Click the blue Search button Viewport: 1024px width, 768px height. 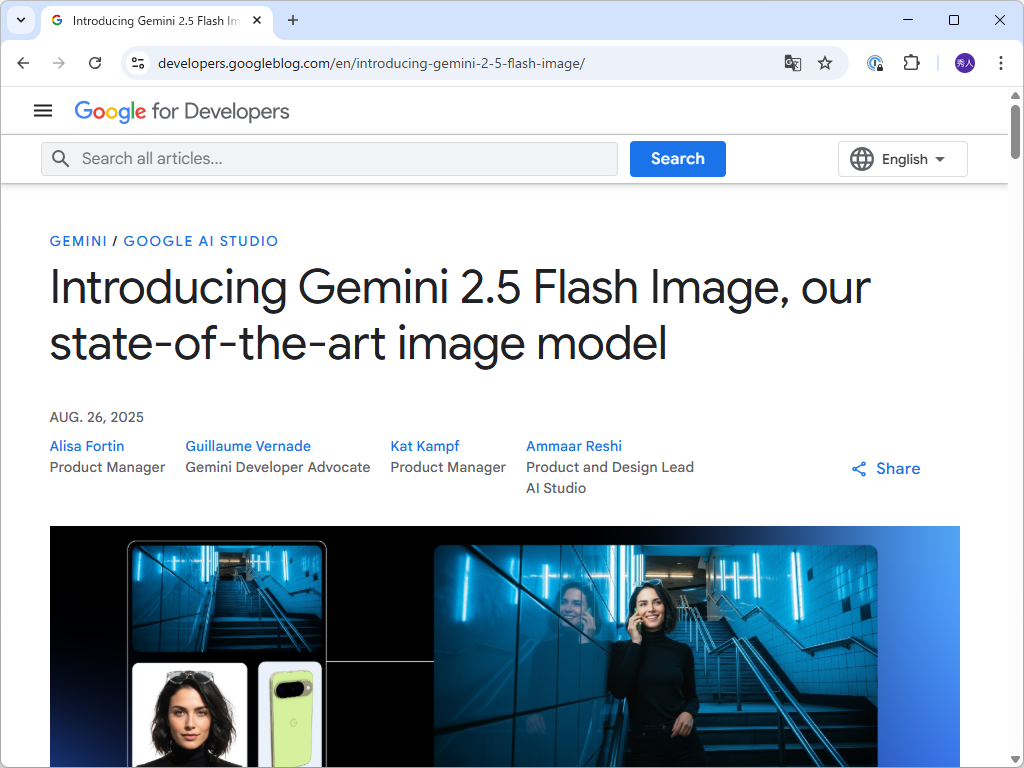click(677, 158)
